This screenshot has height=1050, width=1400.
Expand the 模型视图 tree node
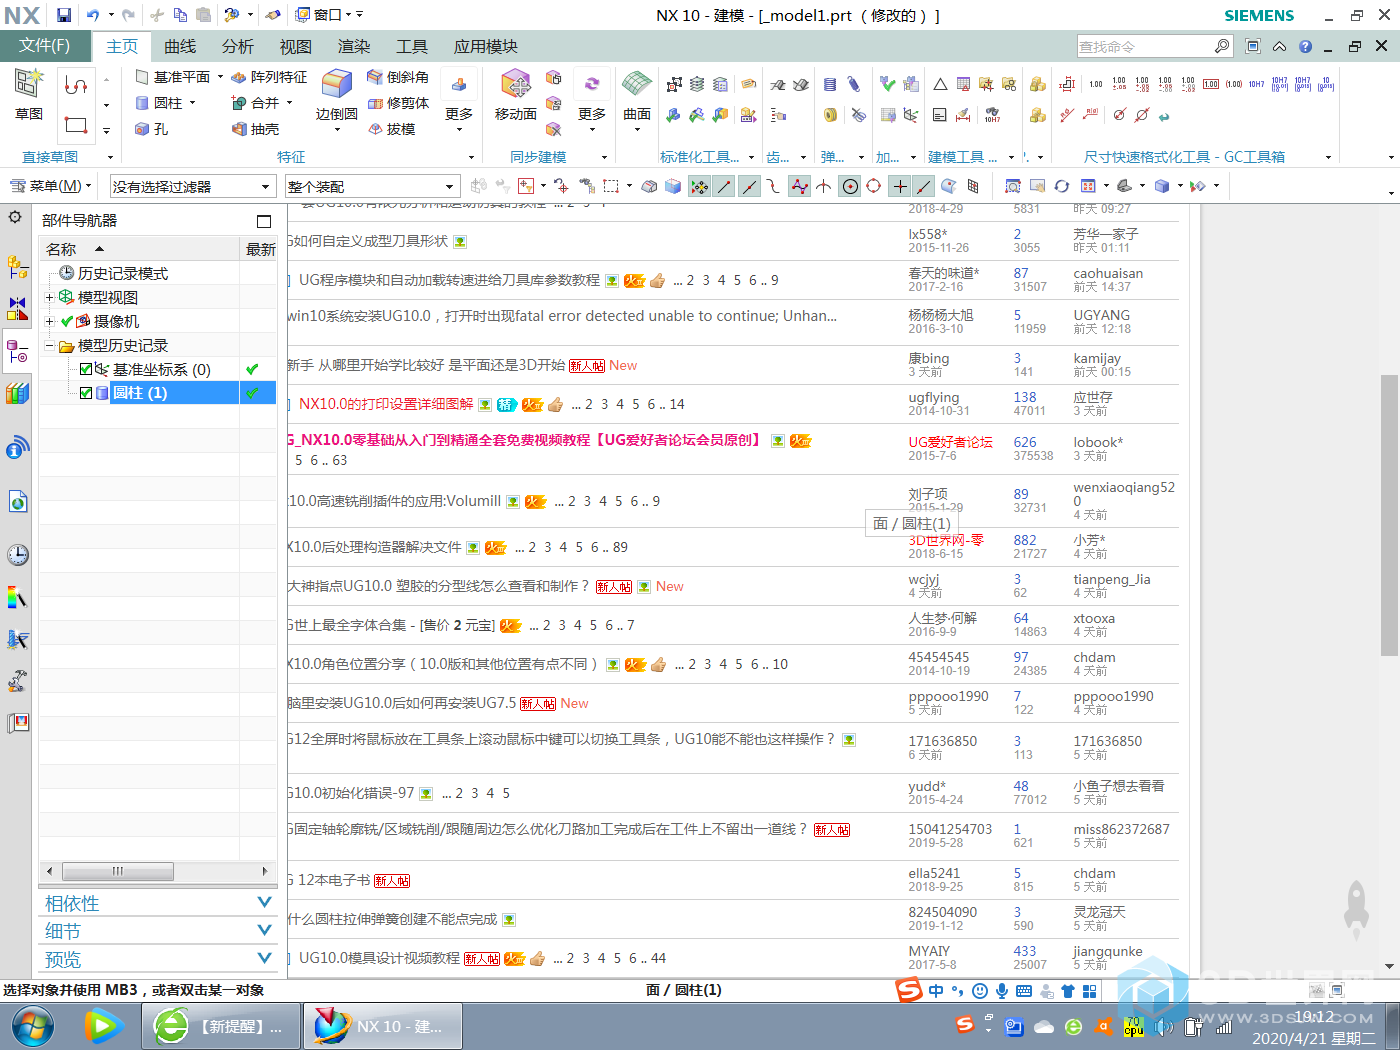click(x=49, y=297)
